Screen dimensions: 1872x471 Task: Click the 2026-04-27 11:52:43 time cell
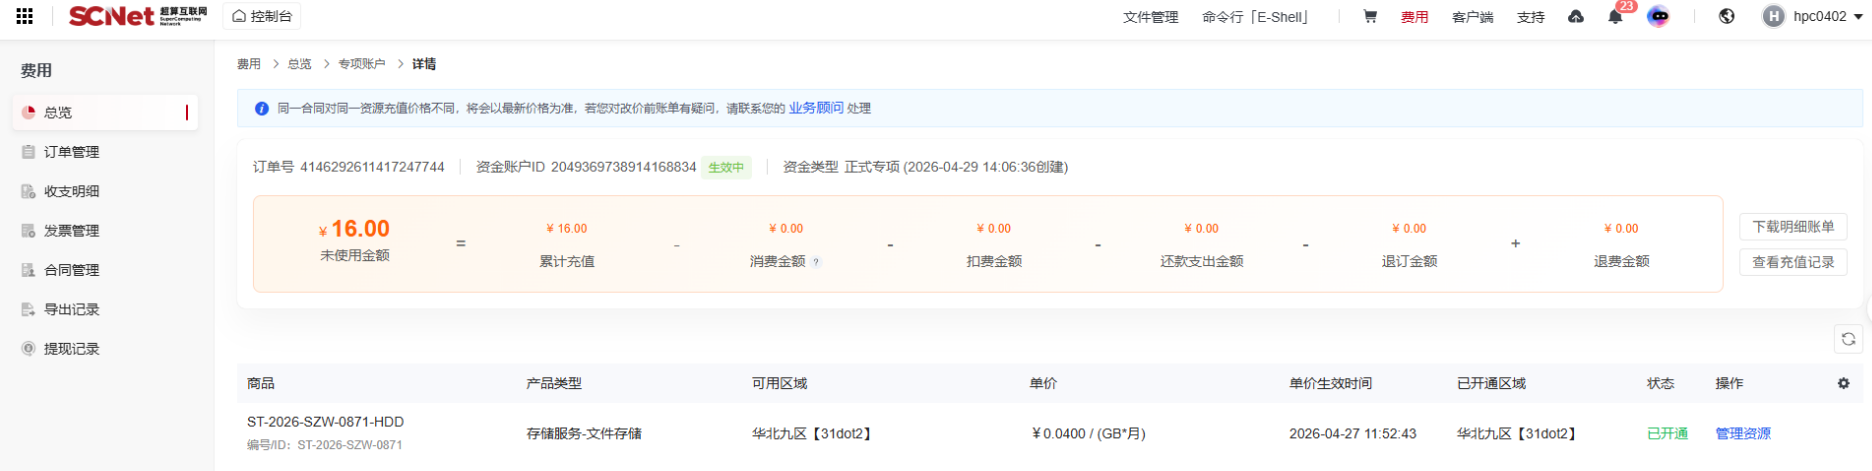coord(1352,433)
